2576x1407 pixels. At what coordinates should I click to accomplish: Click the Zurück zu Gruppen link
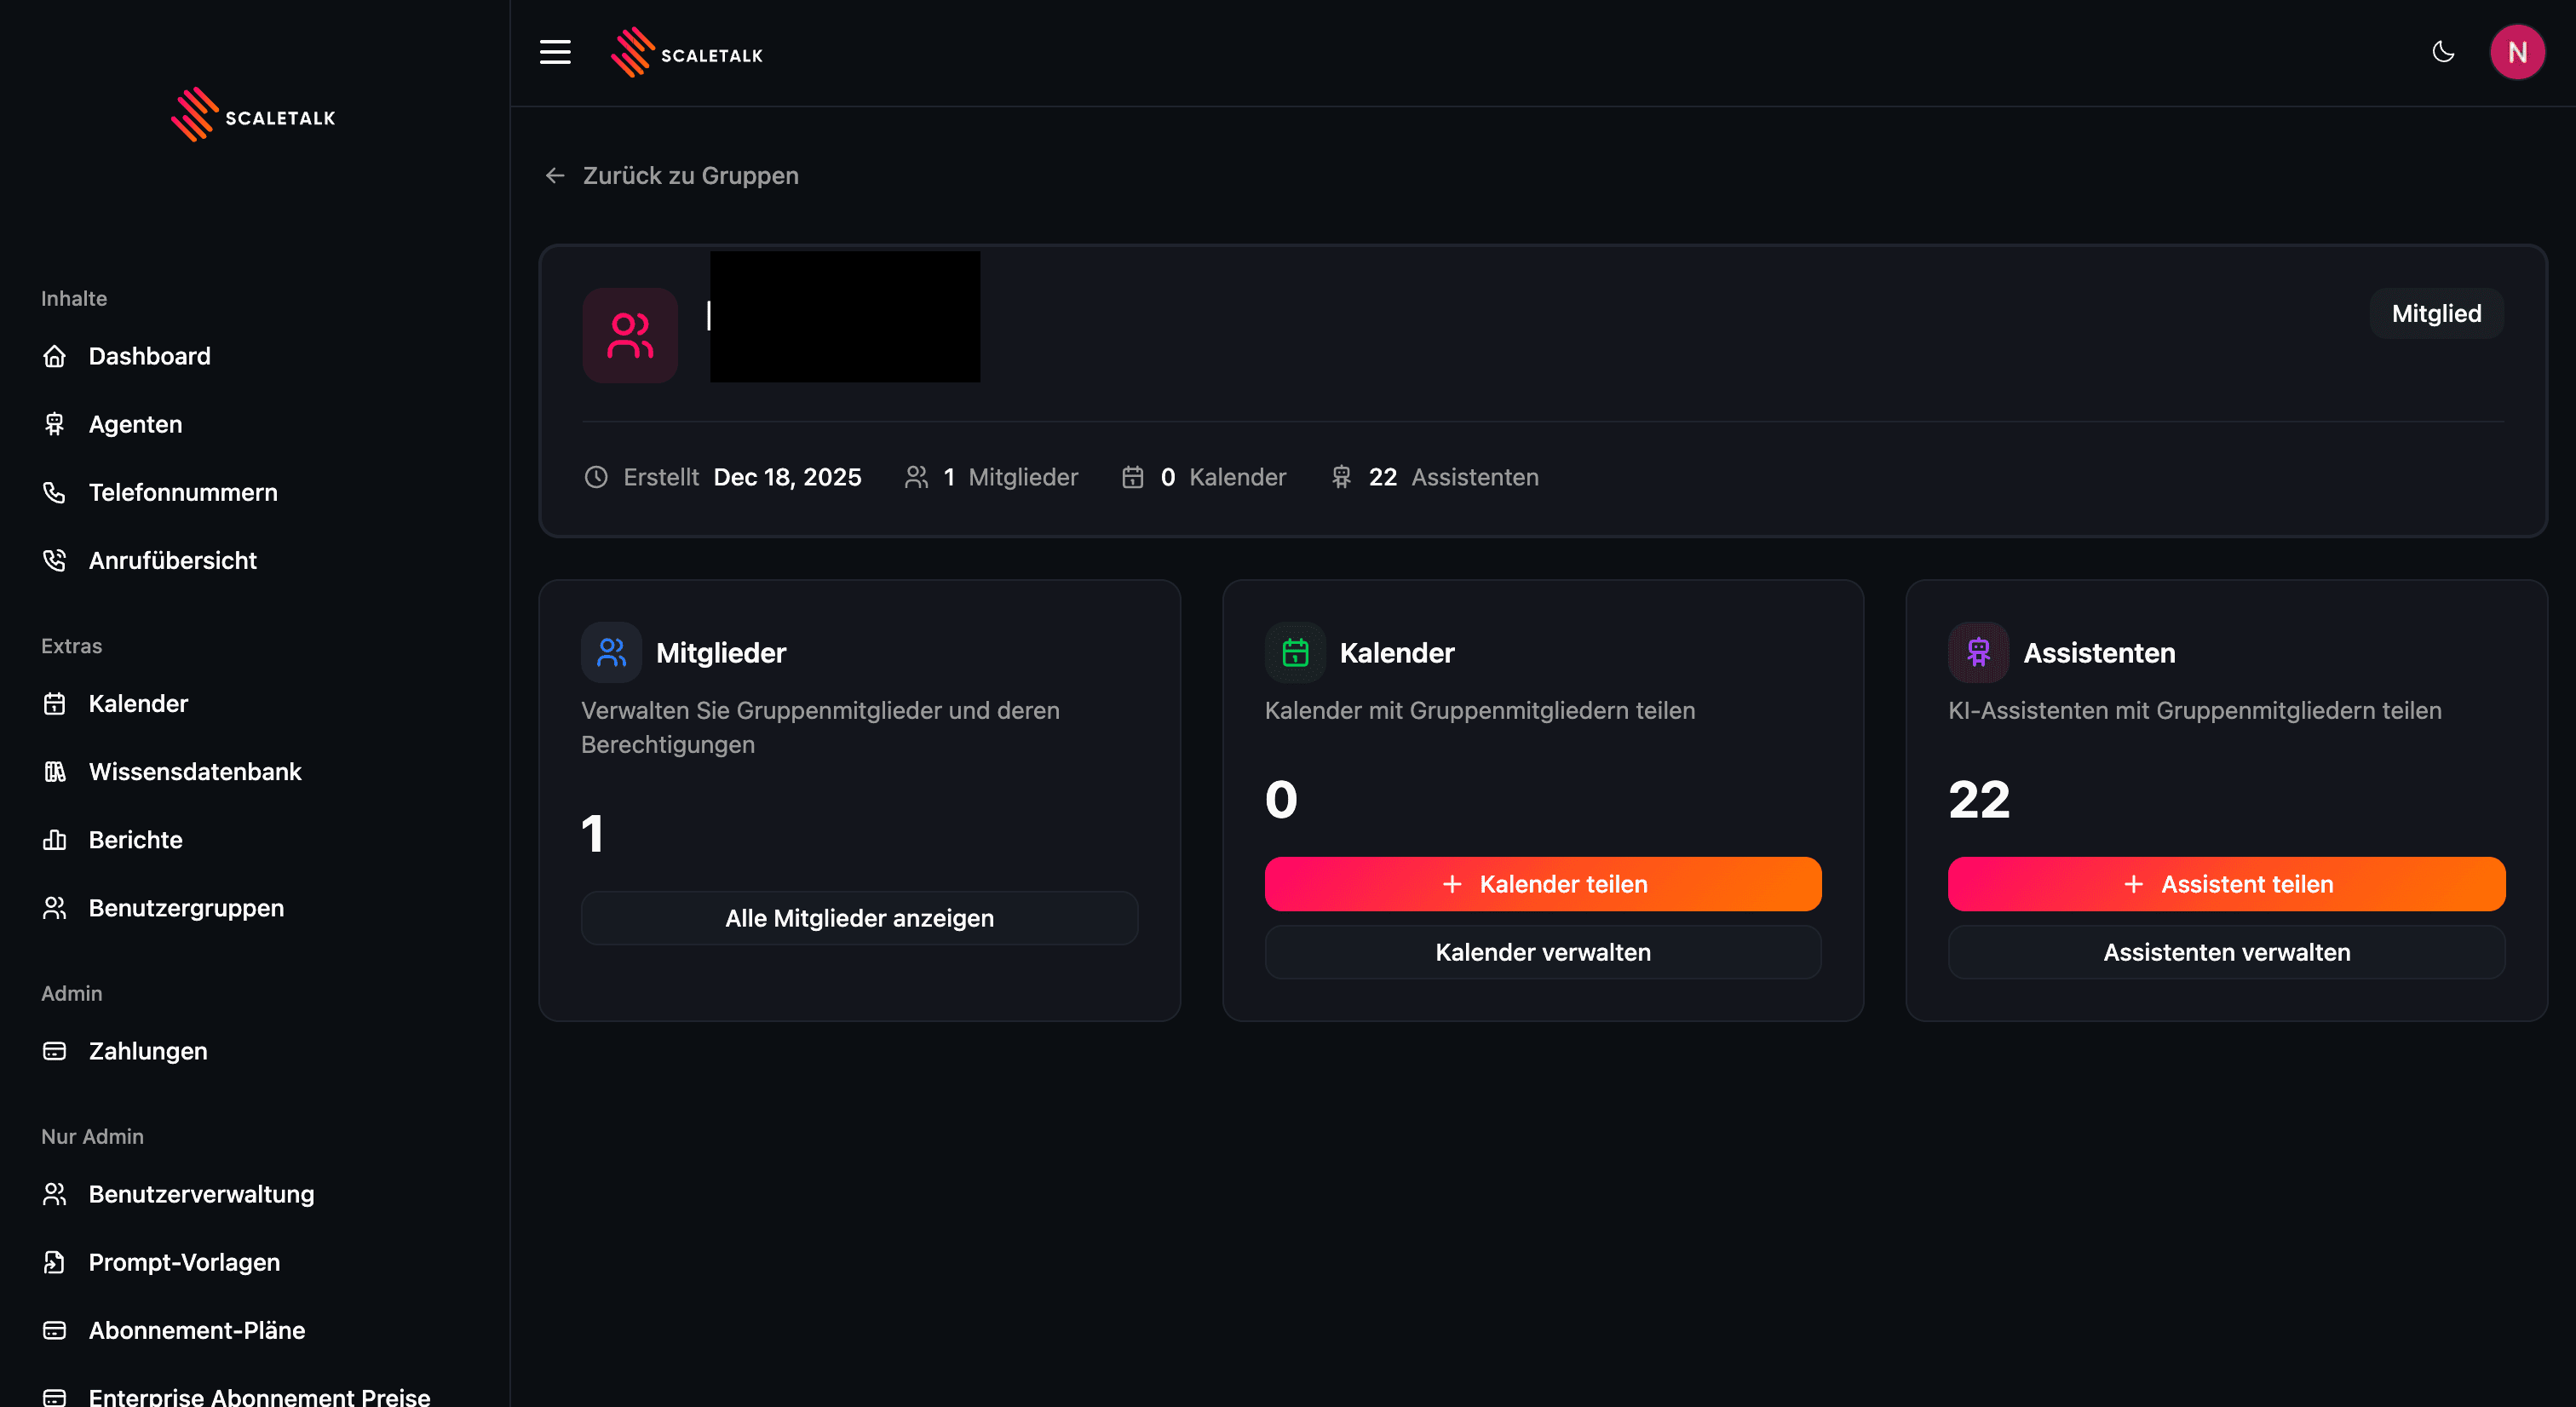click(x=690, y=175)
